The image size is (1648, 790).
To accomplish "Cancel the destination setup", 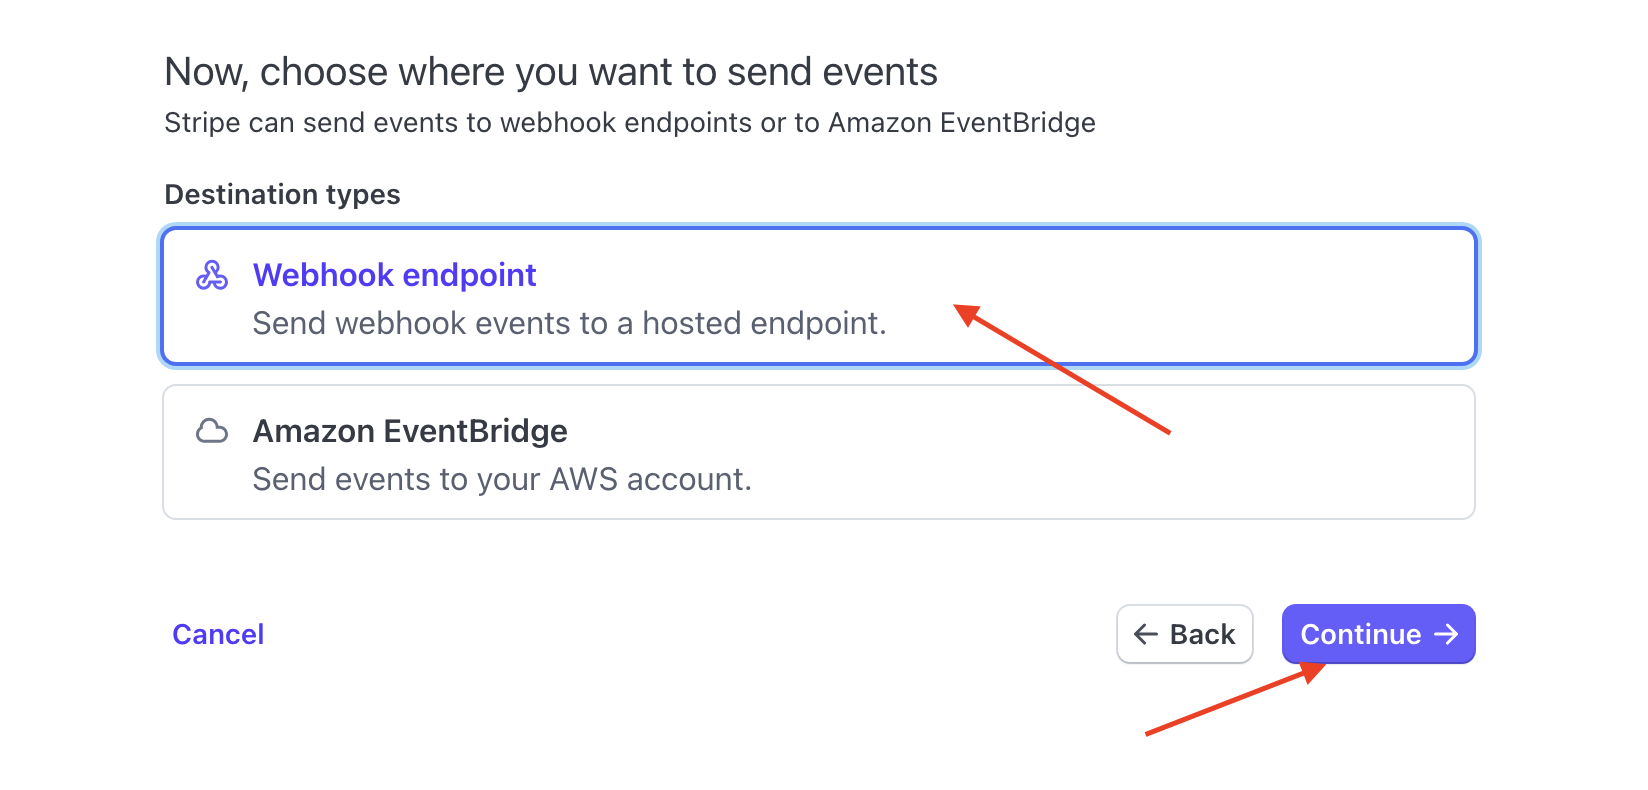I will 218,634.
